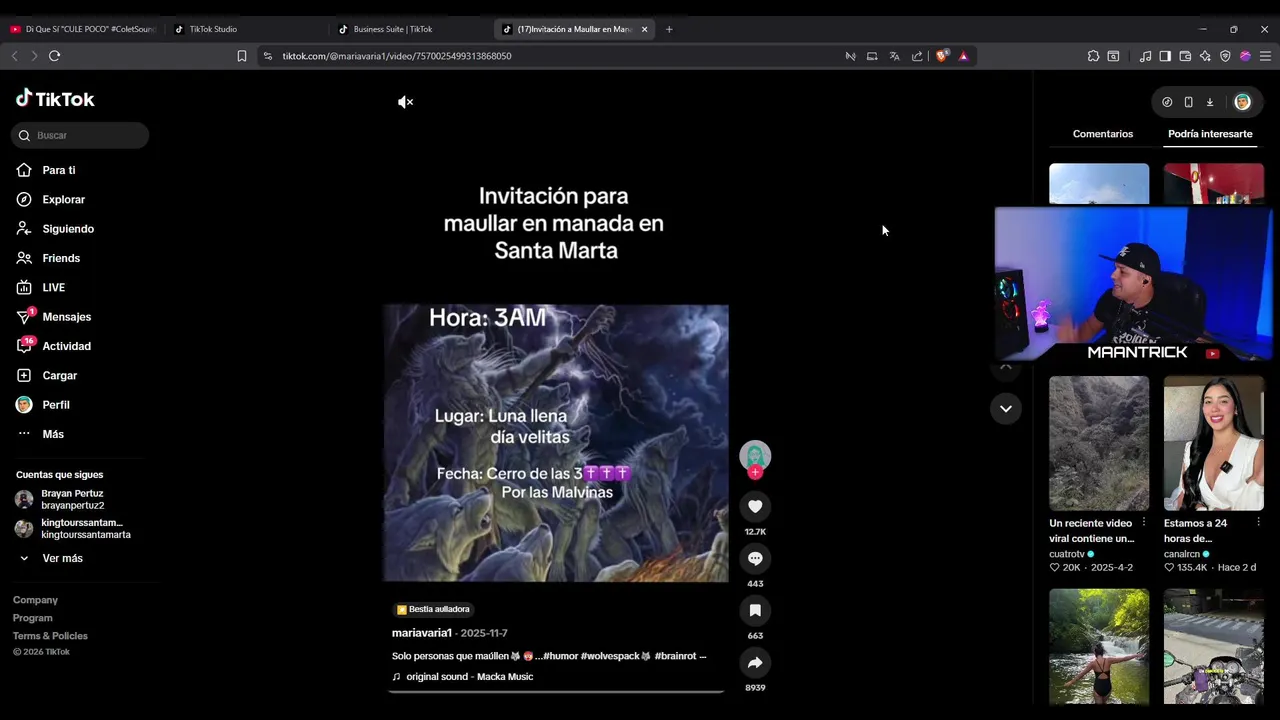Open canalrcn recommended video thumbnail
1280x720 pixels.
[1214, 443]
